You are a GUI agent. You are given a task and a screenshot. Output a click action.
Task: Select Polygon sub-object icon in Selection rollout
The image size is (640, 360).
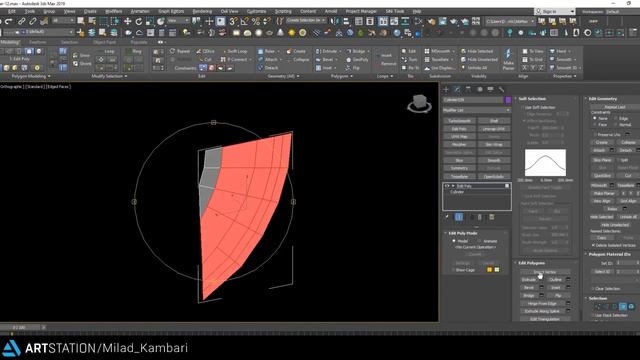point(623,307)
